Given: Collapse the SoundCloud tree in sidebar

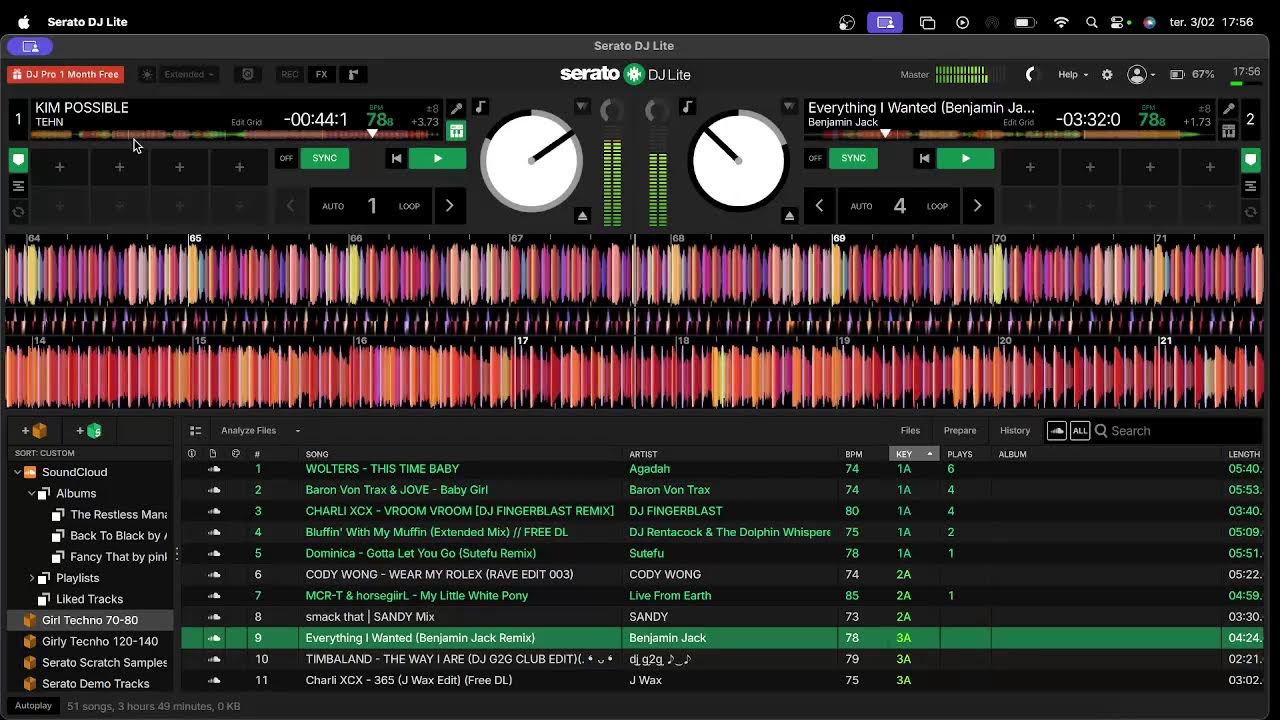Looking at the screenshot, I should point(18,472).
